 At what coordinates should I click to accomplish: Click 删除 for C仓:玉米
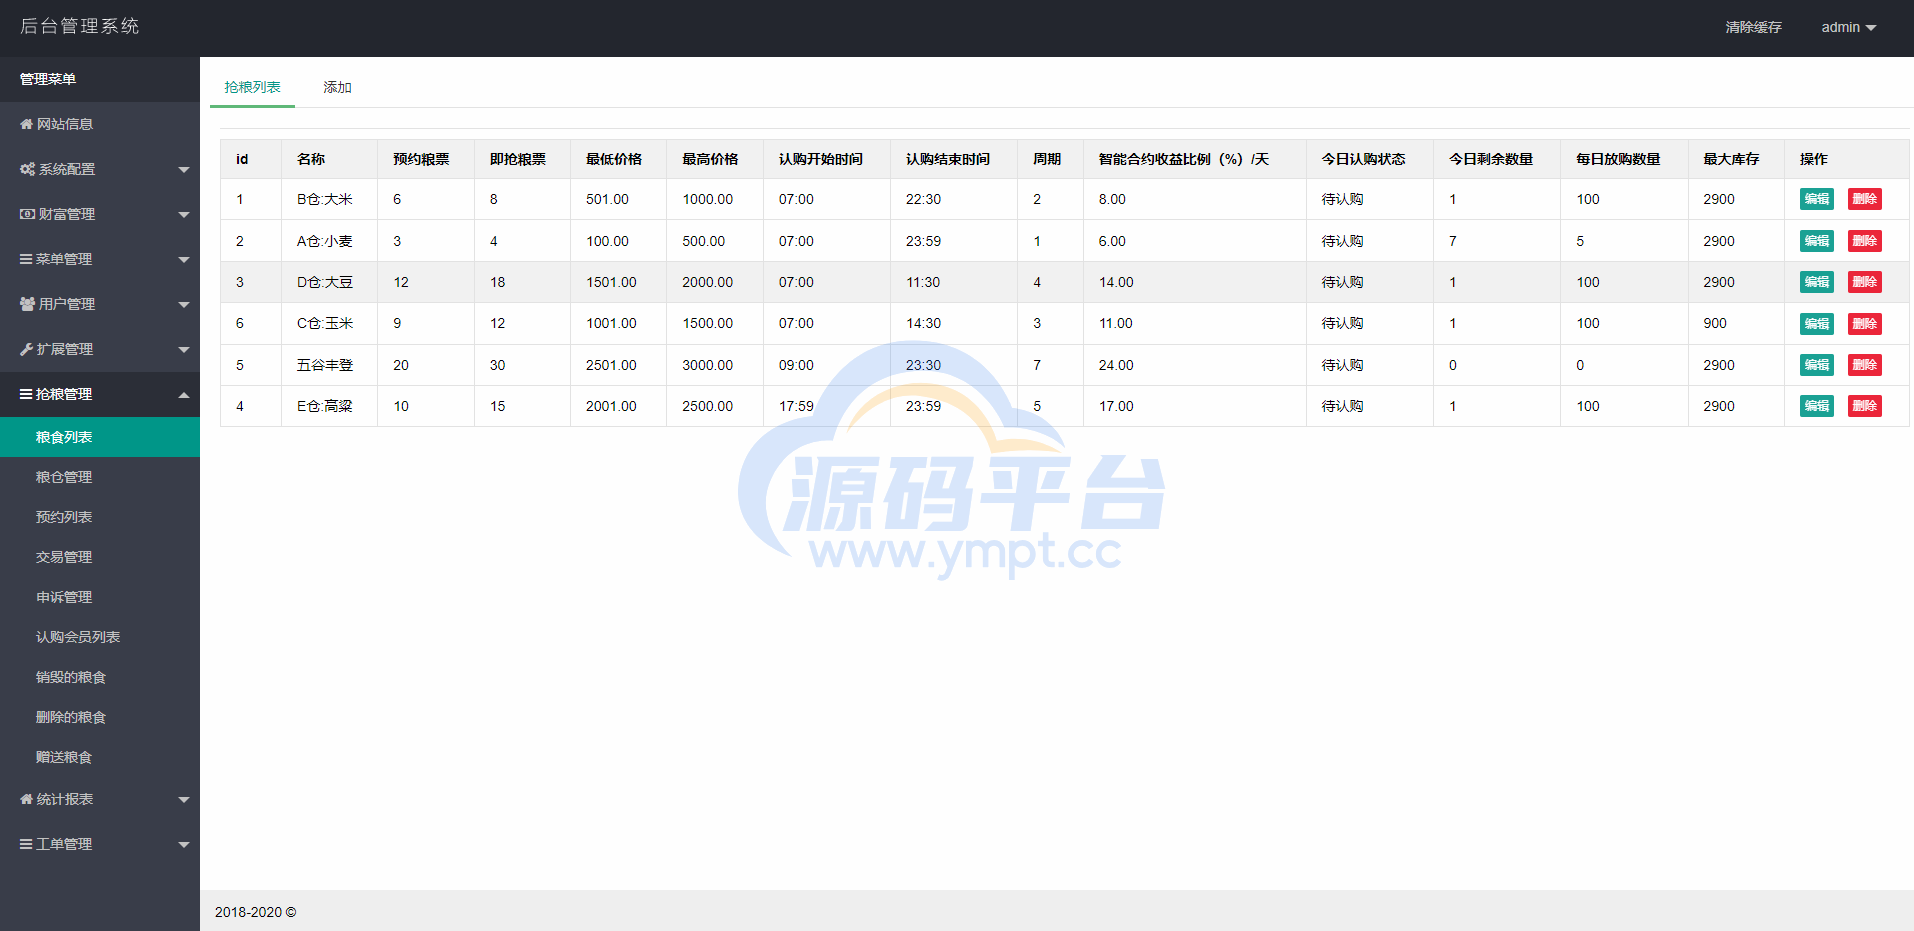click(1864, 324)
